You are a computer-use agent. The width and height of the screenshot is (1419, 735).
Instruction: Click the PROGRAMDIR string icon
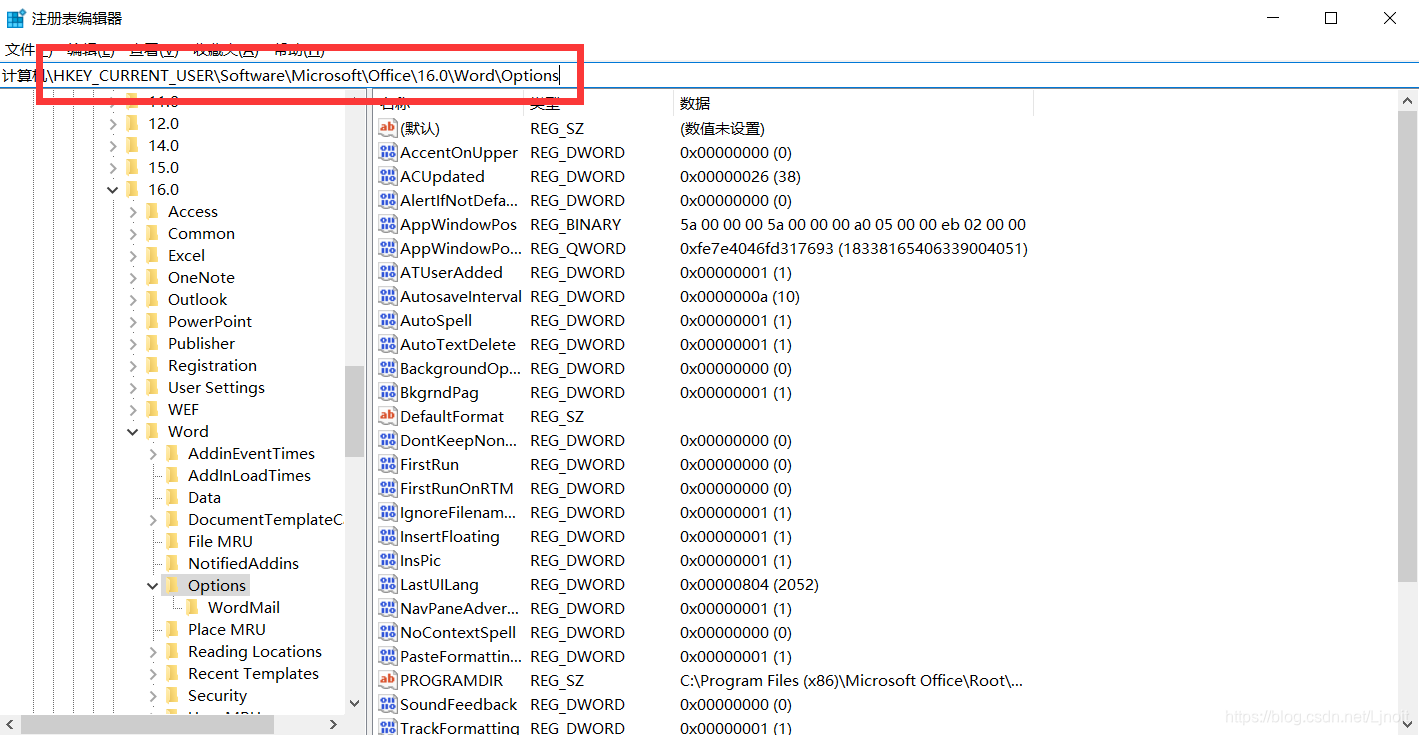pos(388,680)
